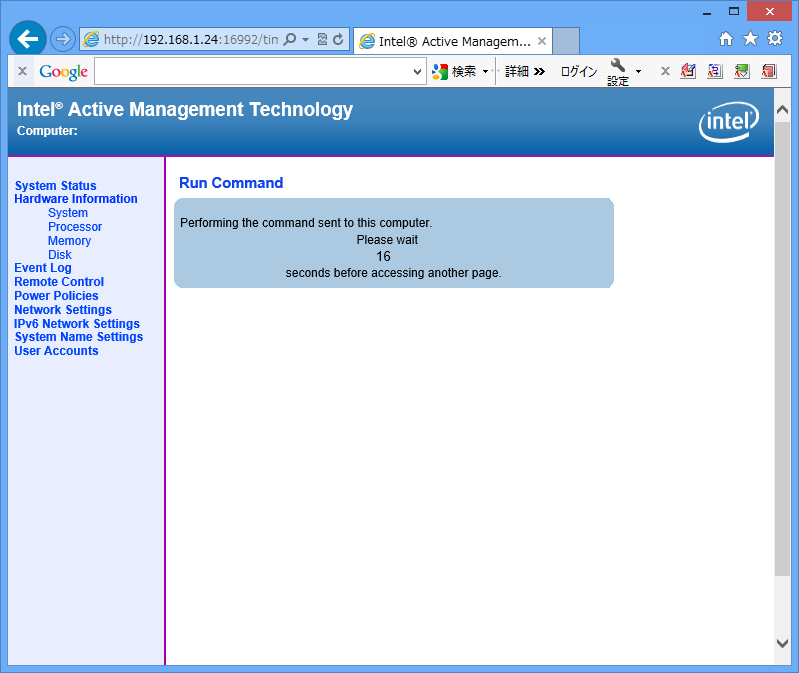
Task: Click the Google toolbar ログイン button
Action: click(578, 72)
